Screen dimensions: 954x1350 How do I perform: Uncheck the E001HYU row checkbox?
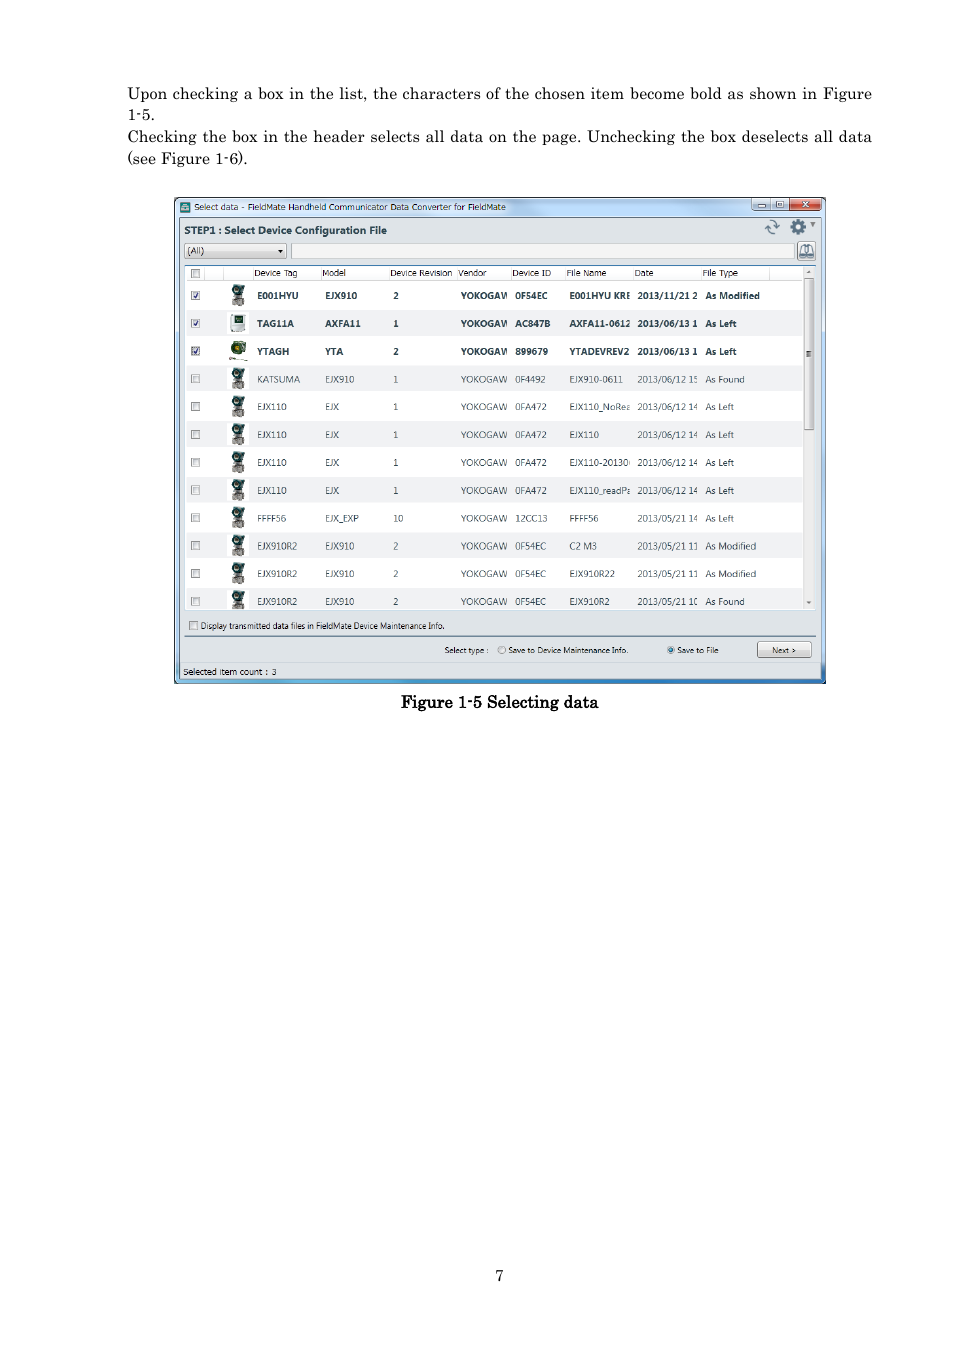[195, 296]
